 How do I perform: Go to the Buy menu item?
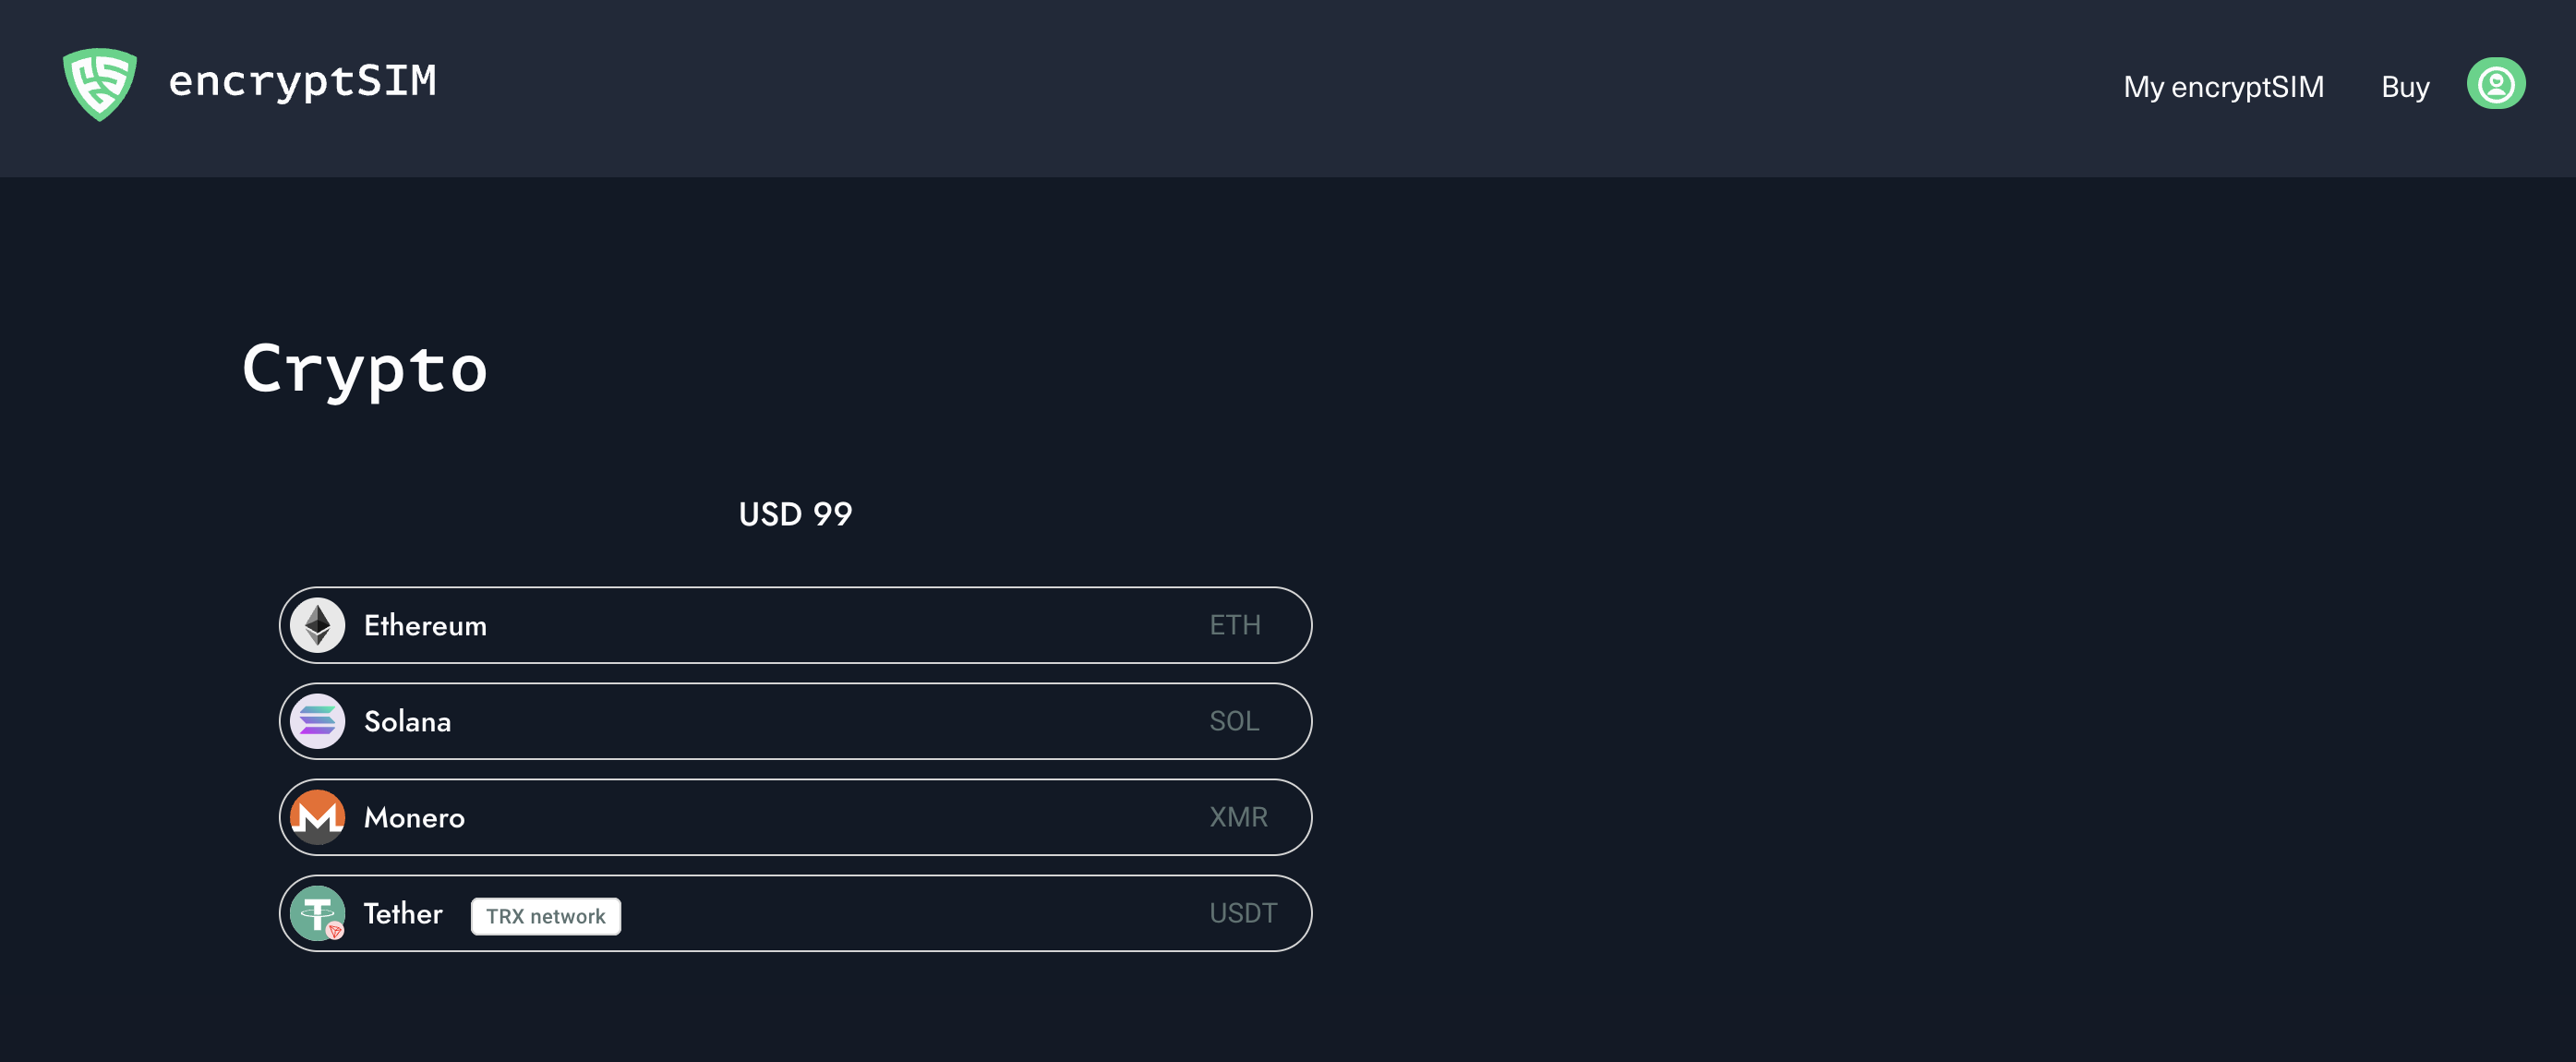tap(2404, 87)
